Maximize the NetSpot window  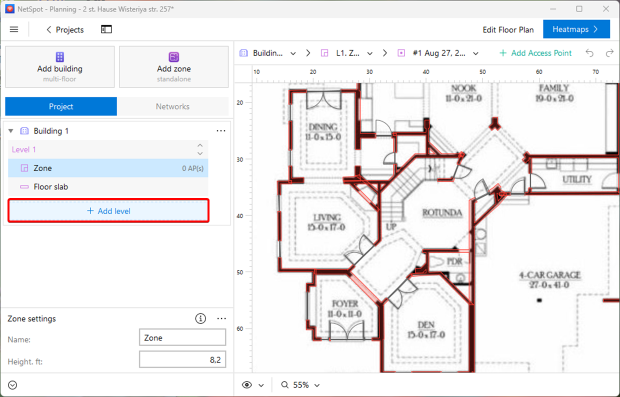coord(579,9)
